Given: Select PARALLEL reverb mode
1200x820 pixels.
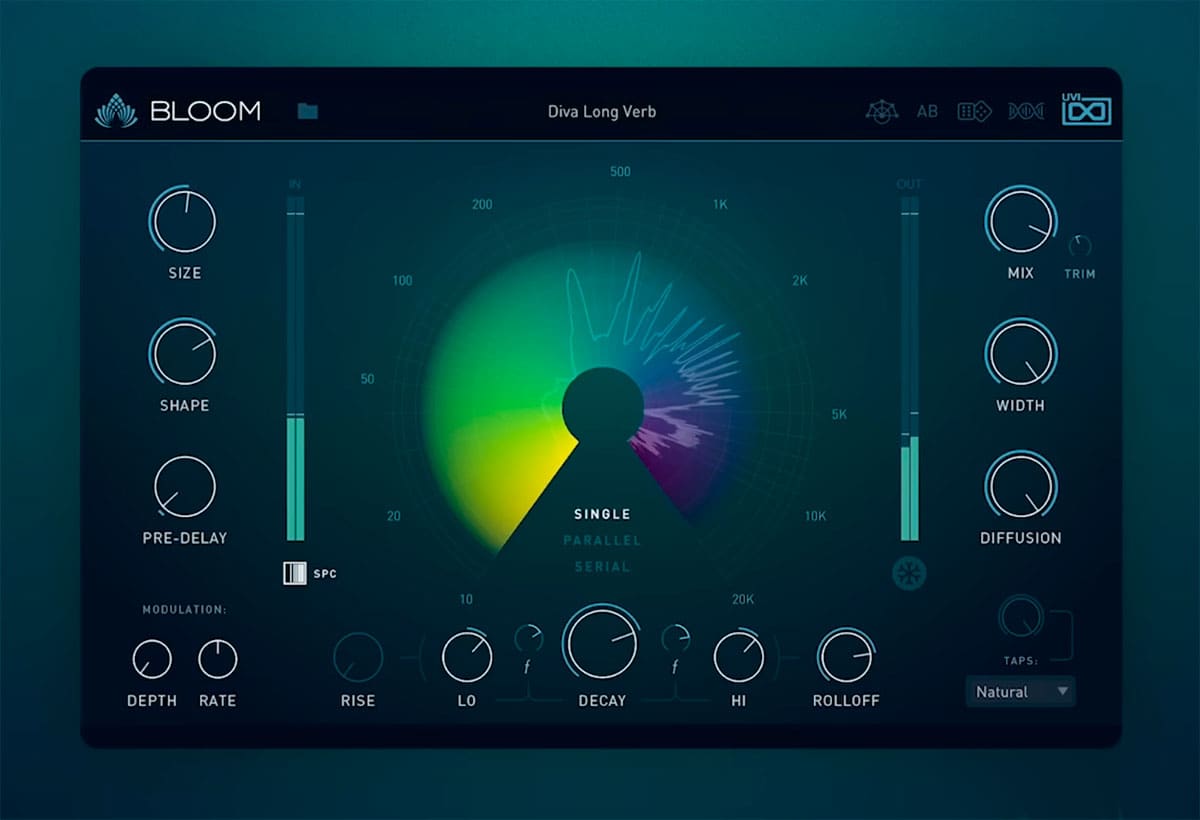Looking at the screenshot, I should tap(602, 540).
